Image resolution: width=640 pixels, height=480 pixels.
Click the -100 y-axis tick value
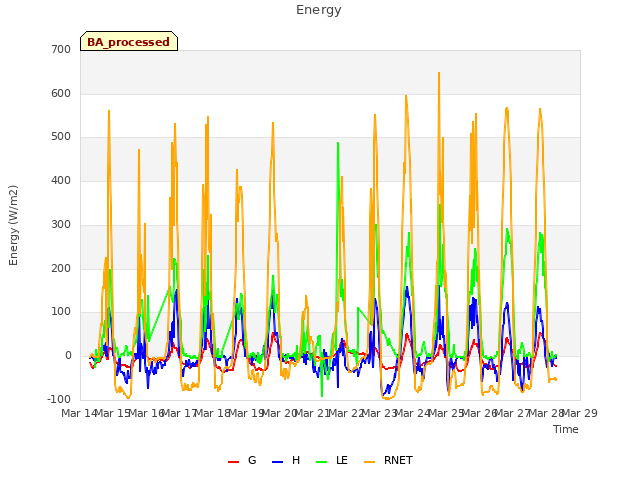(59, 399)
